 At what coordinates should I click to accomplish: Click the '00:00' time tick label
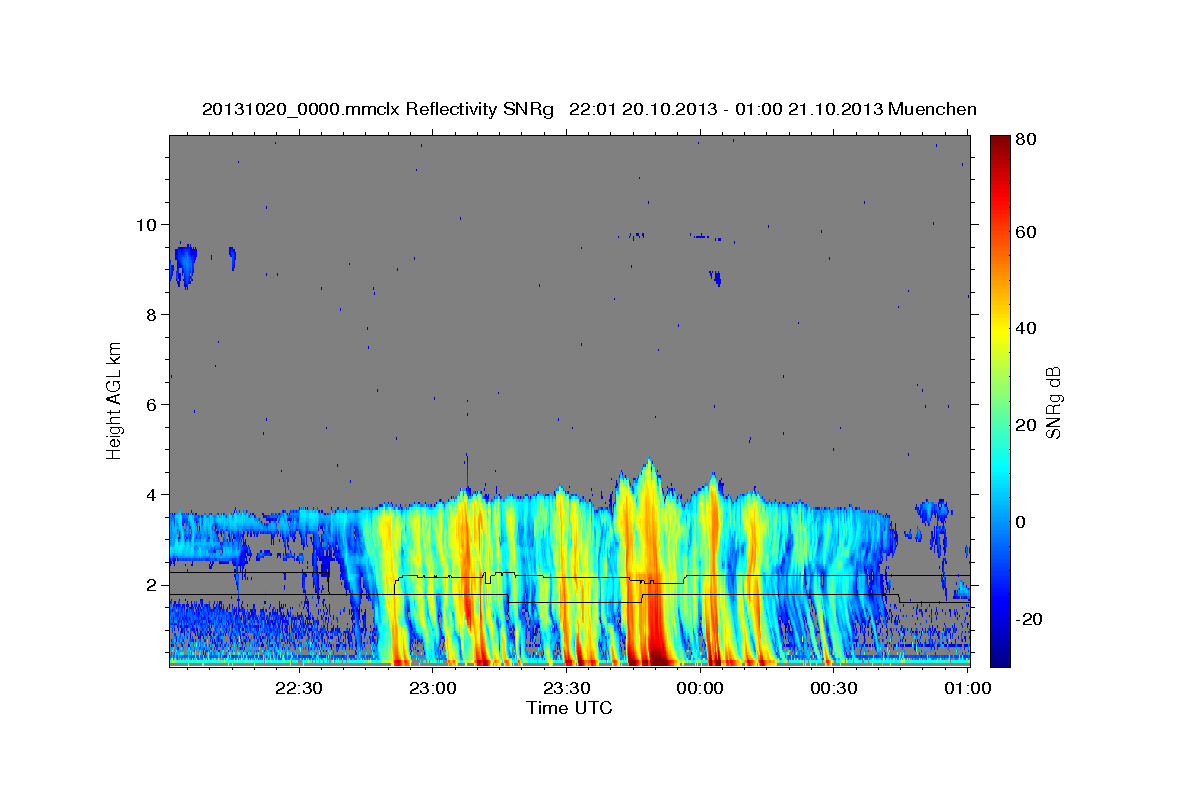click(x=700, y=689)
